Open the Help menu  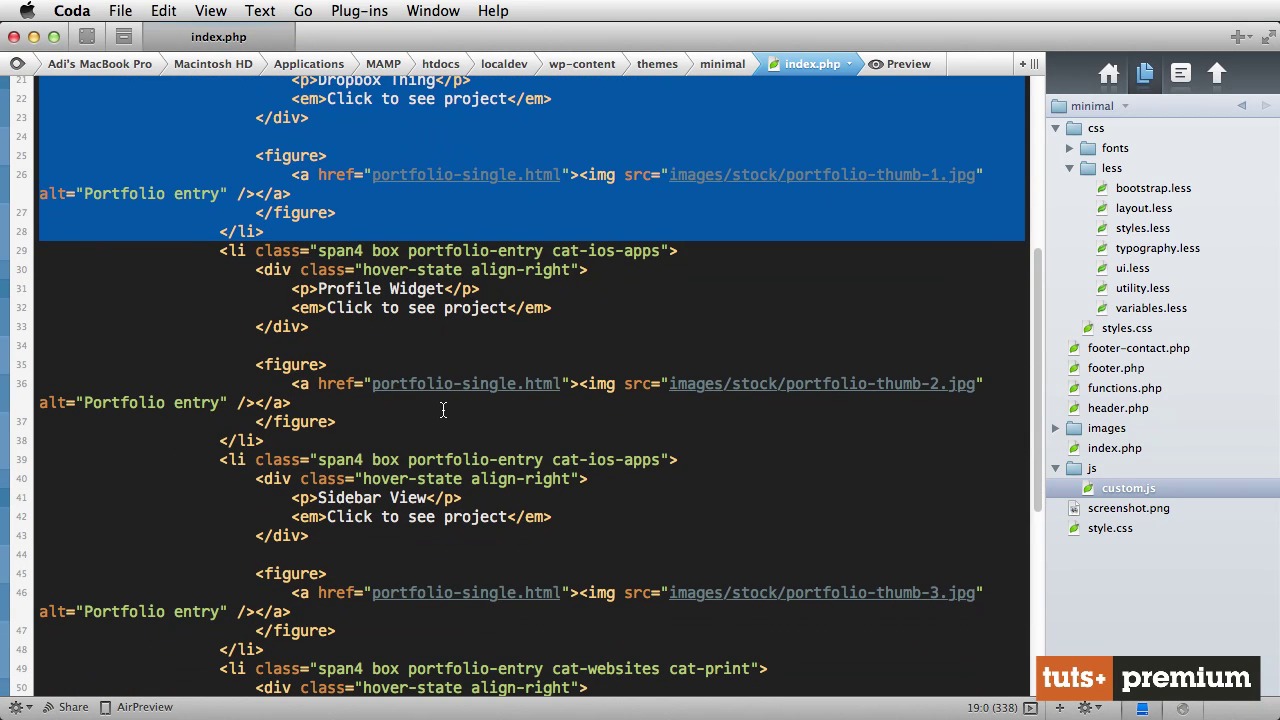pyautogui.click(x=493, y=11)
